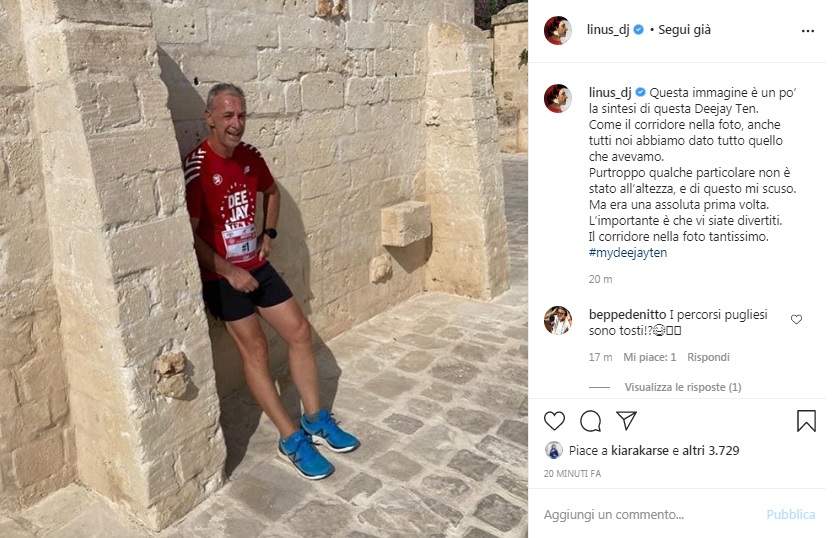Open #mydeejayten hashtag link
Screen dimensions: 840x538
pos(628,252)
